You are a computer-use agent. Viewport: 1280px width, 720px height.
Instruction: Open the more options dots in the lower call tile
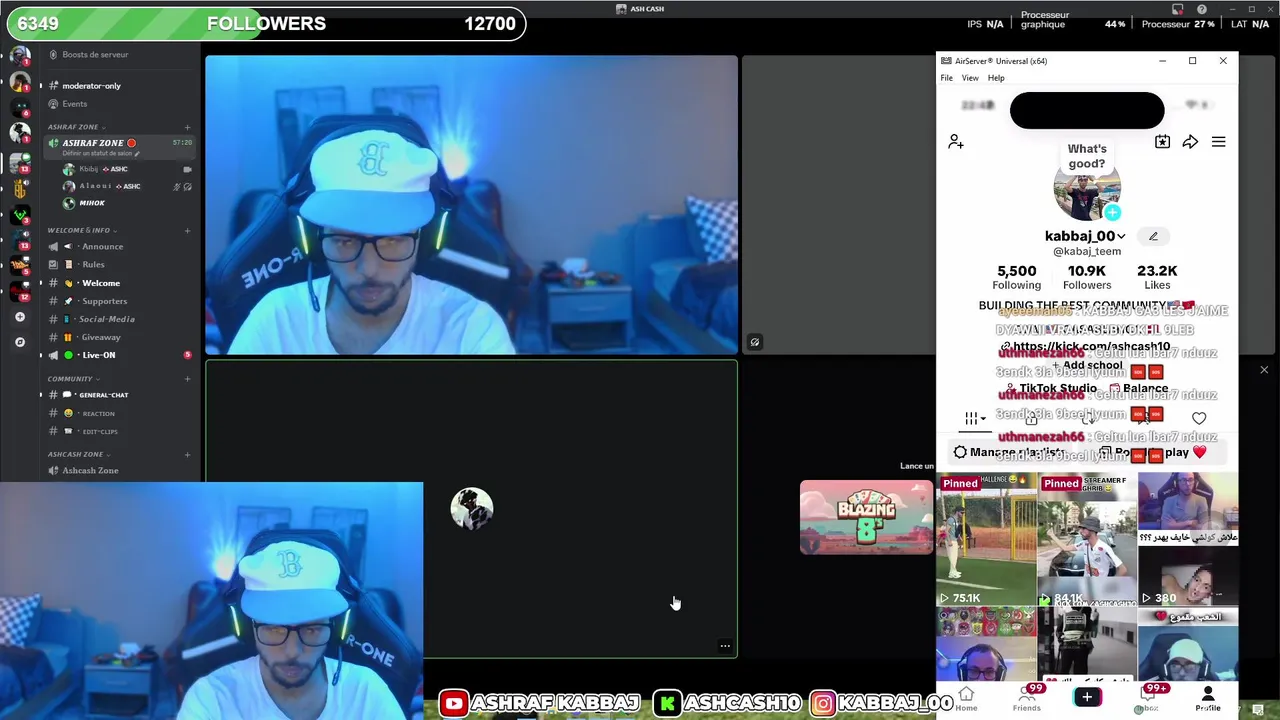(725, 646)
